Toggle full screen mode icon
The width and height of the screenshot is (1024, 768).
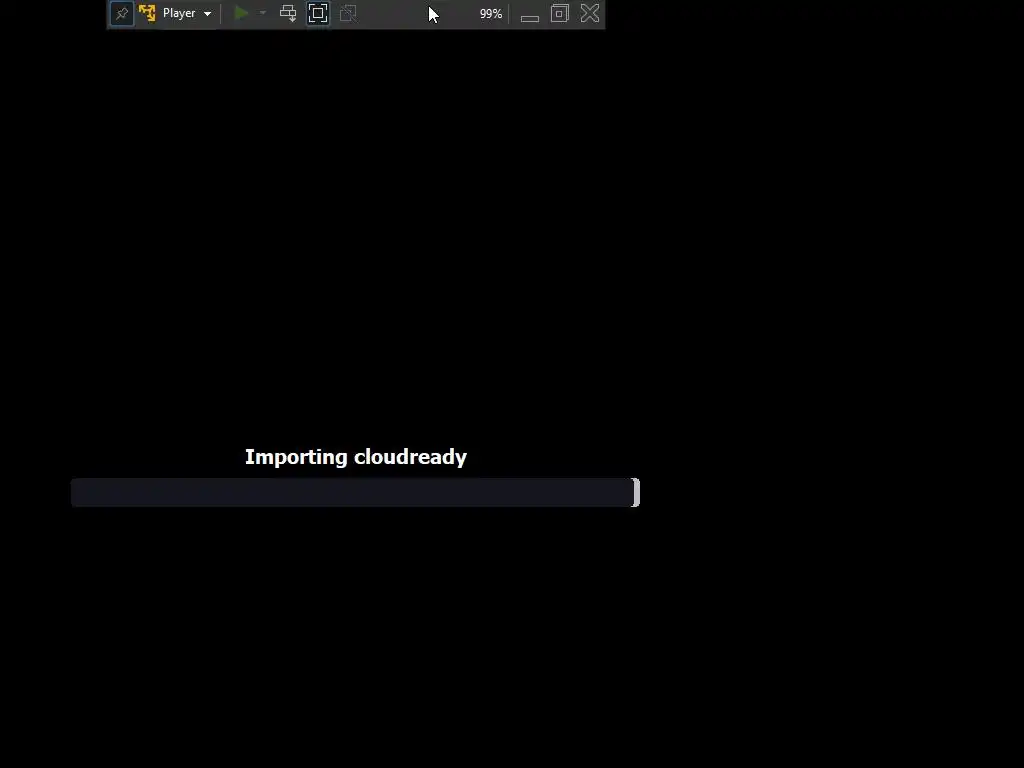[x=318, y=13]
